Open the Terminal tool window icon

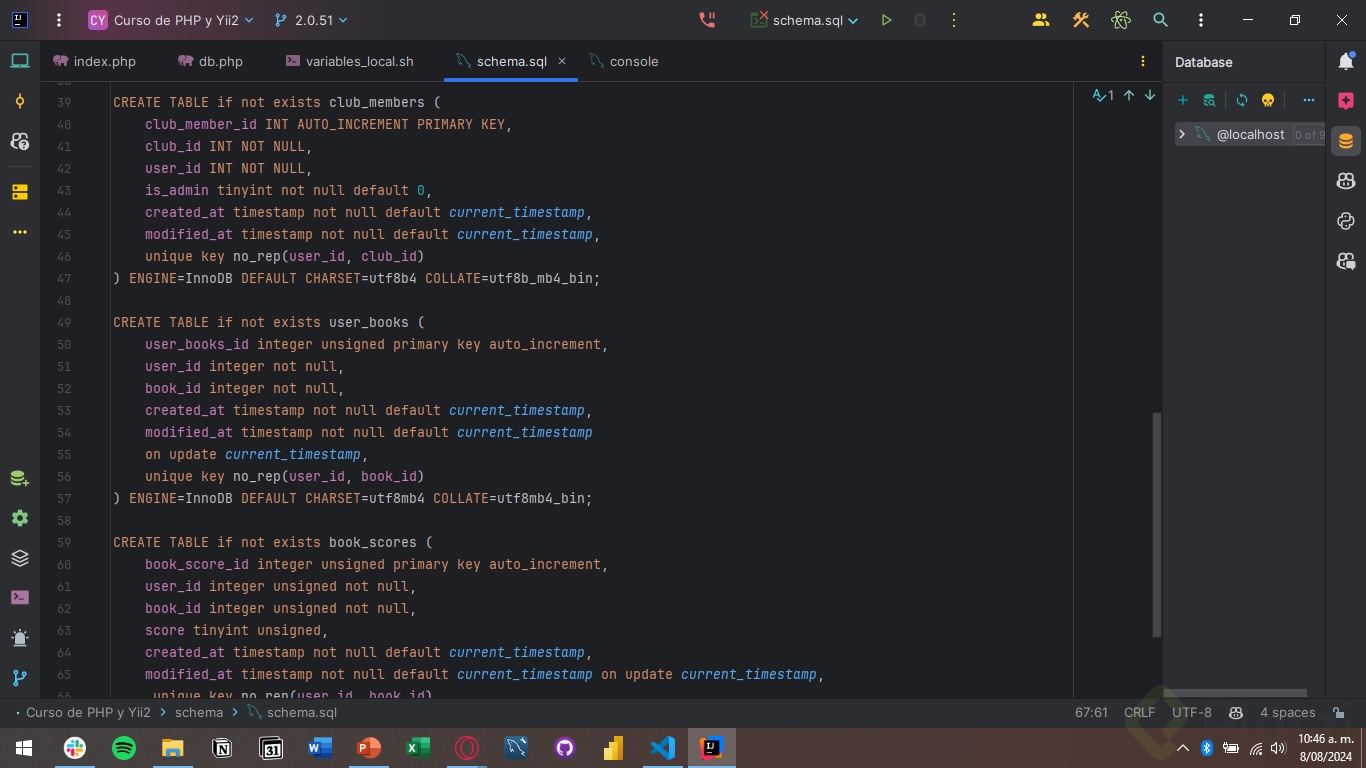point(20,598)
